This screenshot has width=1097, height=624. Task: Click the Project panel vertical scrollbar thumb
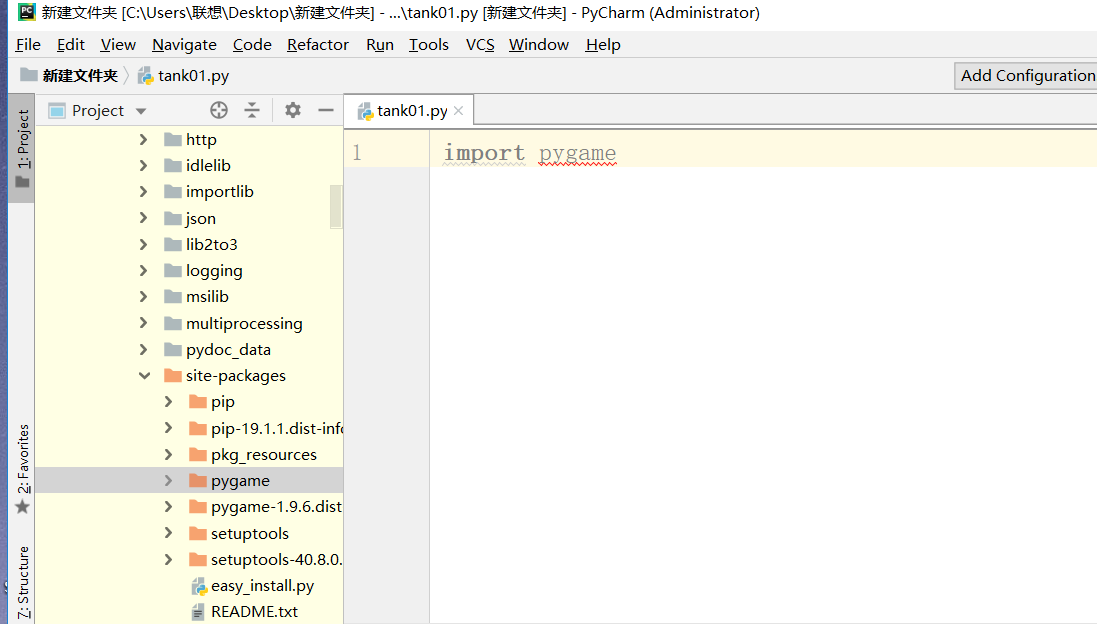point(336,206)
